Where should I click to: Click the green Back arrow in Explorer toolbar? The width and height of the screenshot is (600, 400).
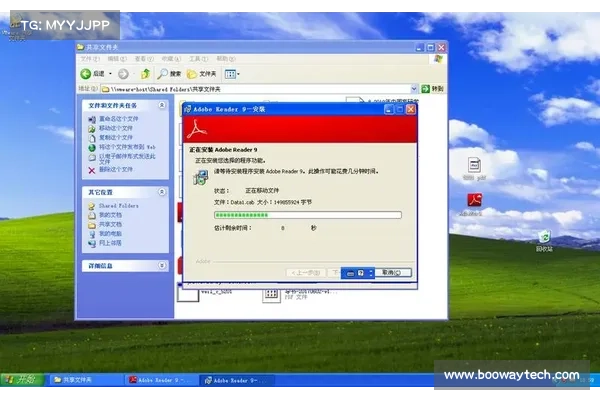[85, 73]
